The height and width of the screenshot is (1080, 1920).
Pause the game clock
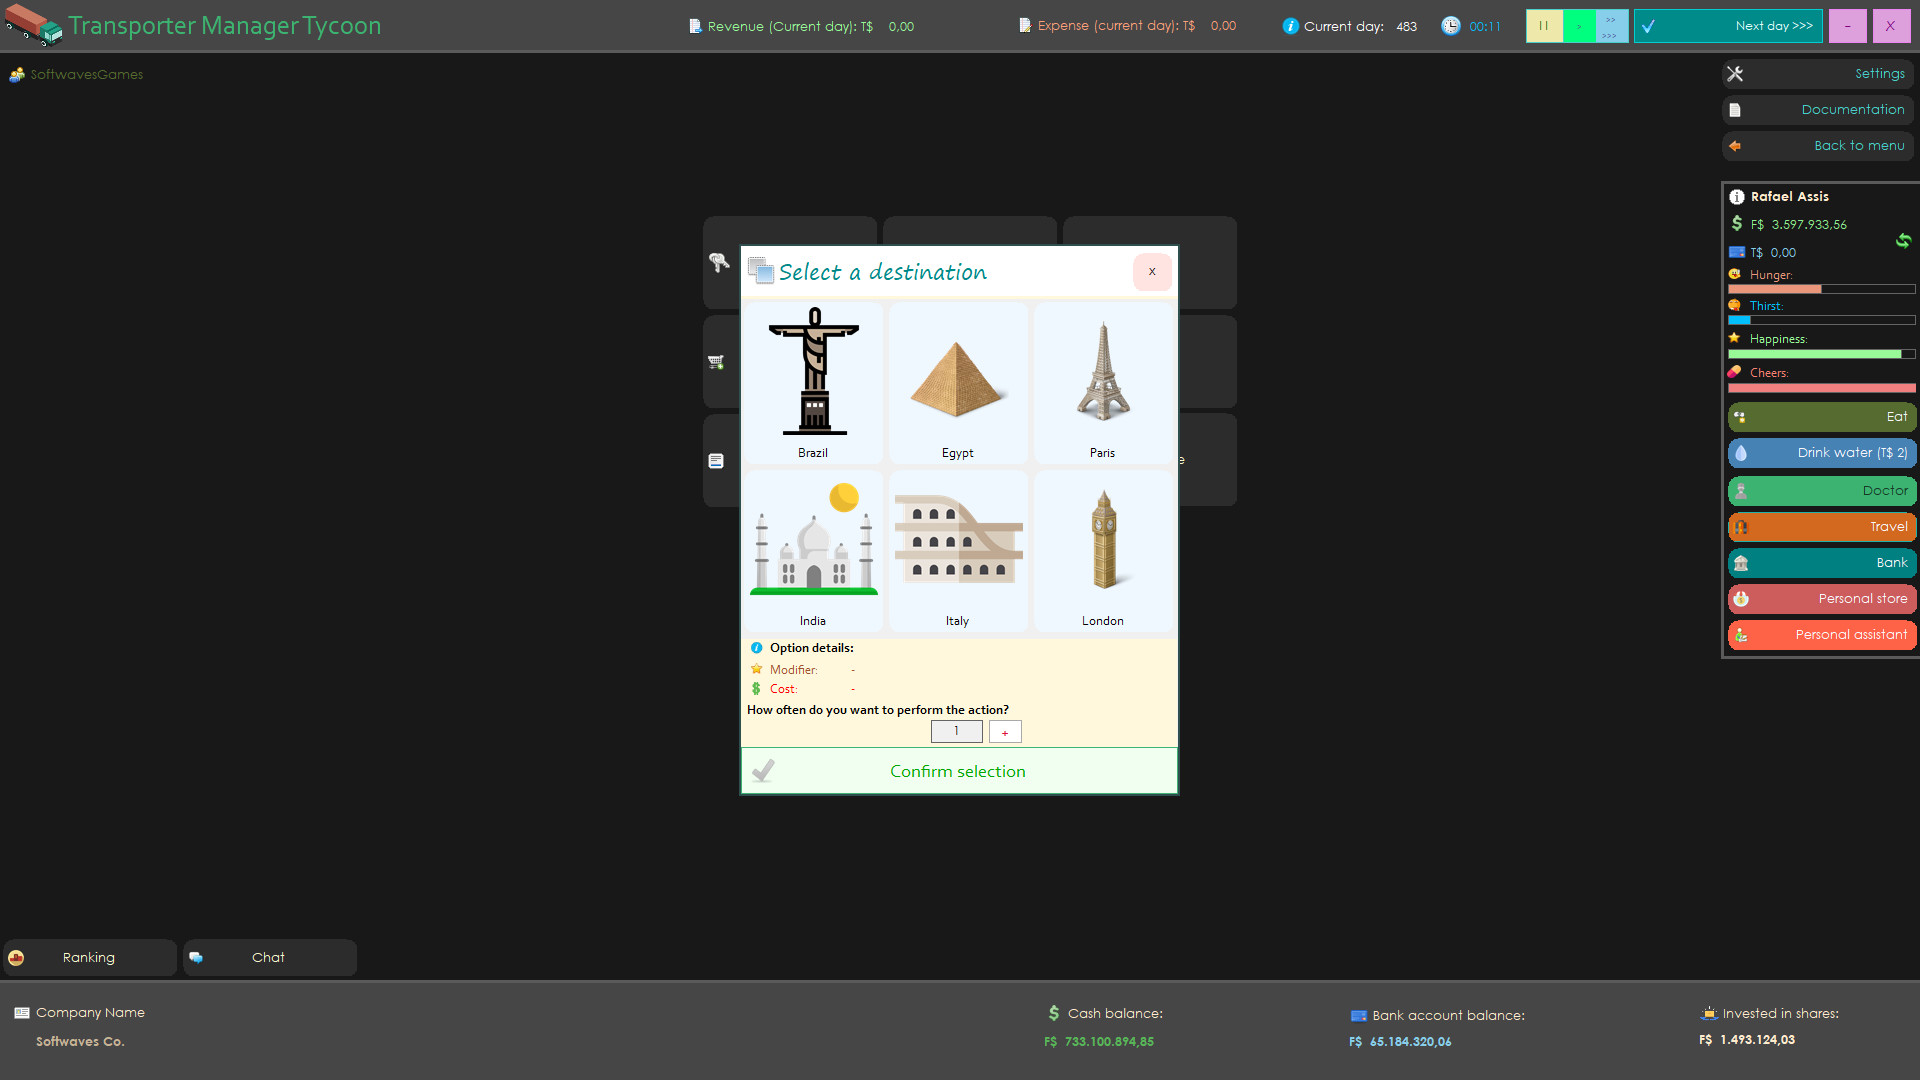[x=1544, y=26]
